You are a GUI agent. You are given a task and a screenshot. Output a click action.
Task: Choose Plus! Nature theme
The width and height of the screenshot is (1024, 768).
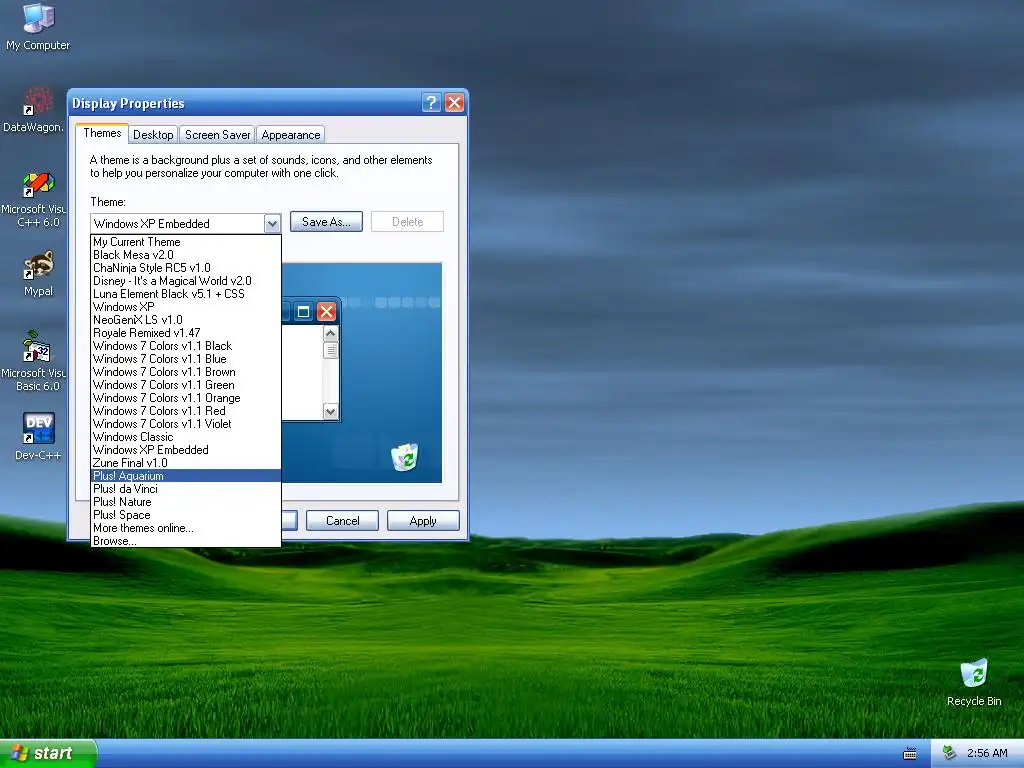[x=185, y=502]
